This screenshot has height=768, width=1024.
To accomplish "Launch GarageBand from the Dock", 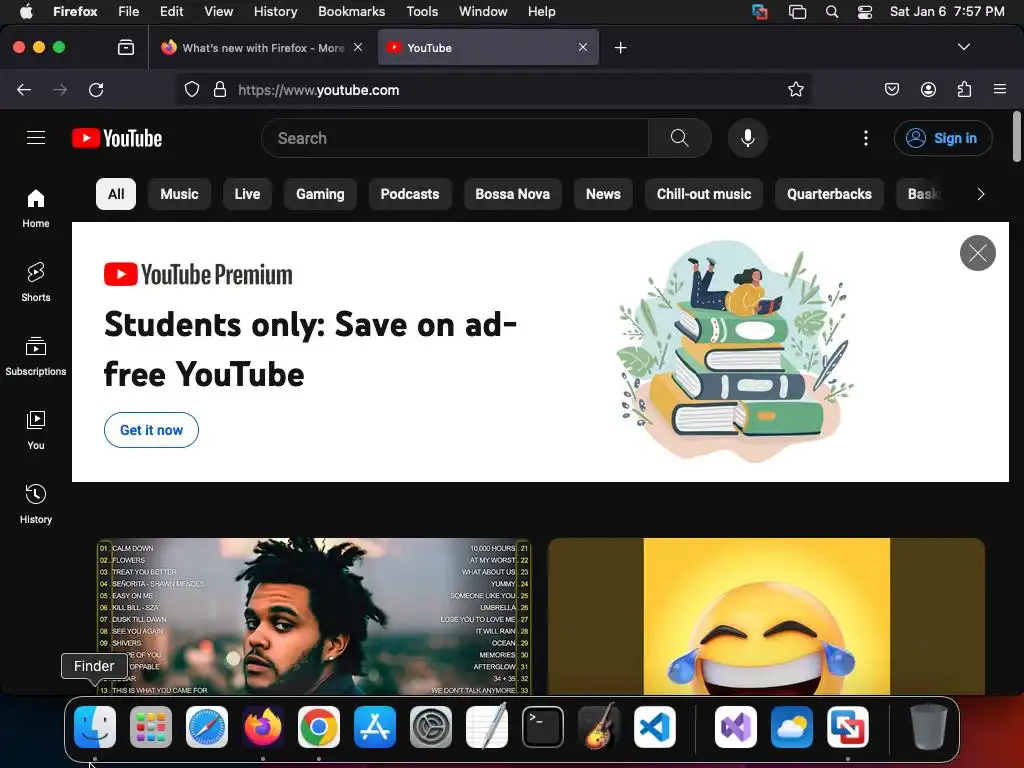I will pyautogui.click(x=599, y=727).
